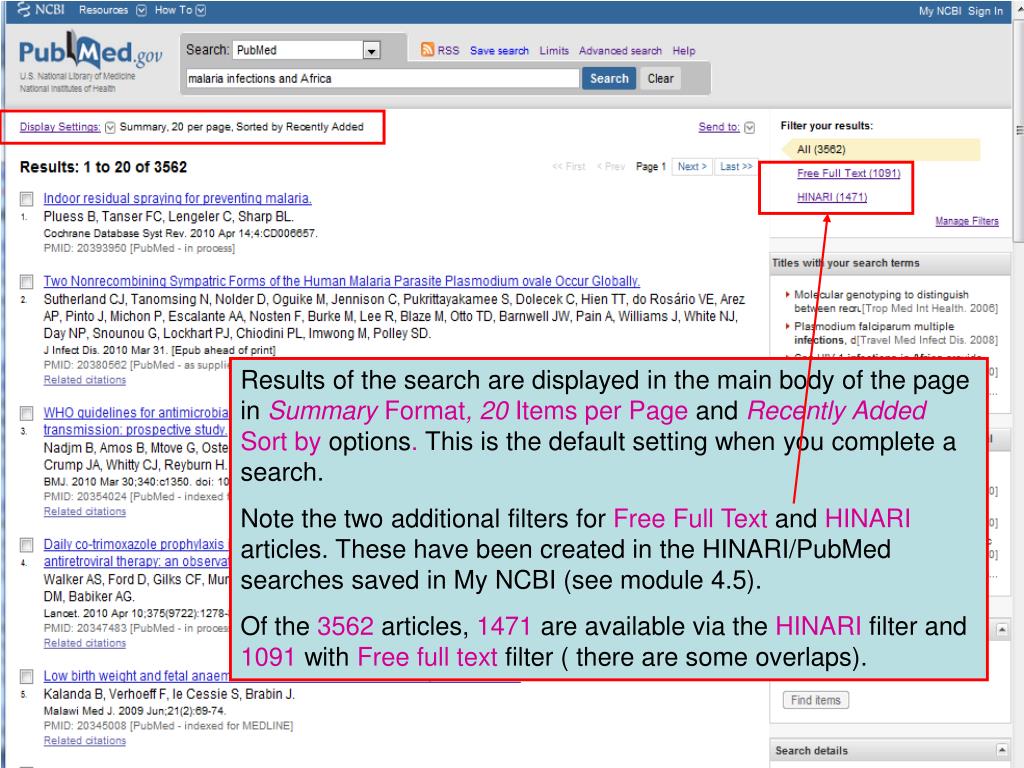The height and width of the screenshot is (768, 1024).
Task: Click author line Pluess B, Tanser FC
Action: pos(168,217)
